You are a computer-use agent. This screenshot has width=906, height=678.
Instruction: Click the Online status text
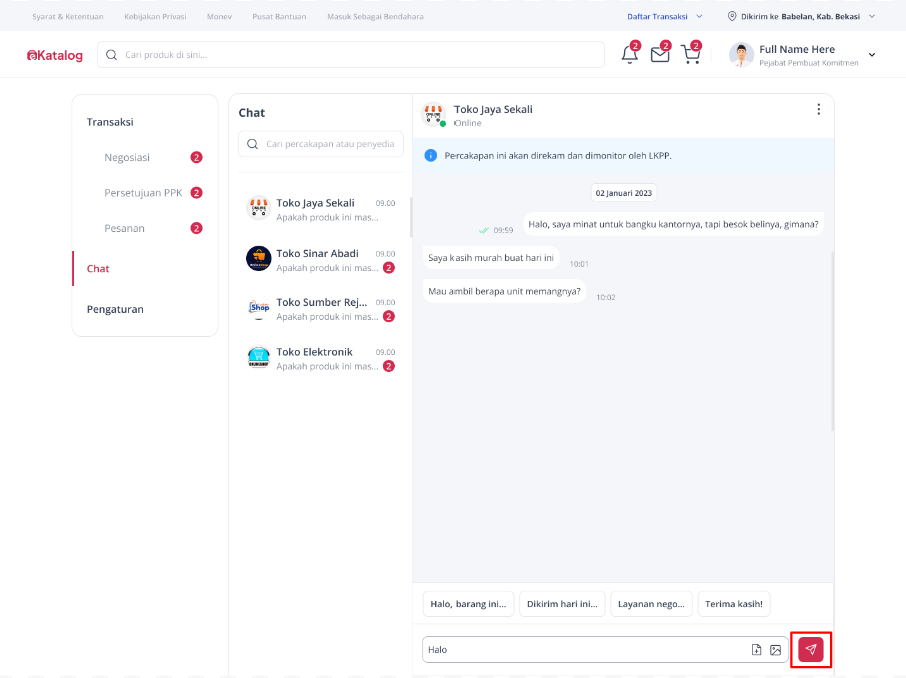[467, 123]
